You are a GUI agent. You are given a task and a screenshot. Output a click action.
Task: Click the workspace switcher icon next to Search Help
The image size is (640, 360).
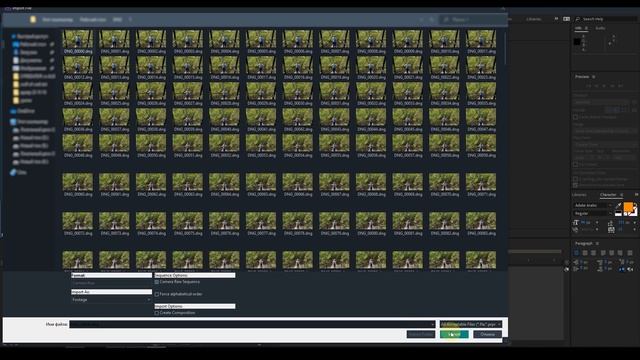click(567, 19)
